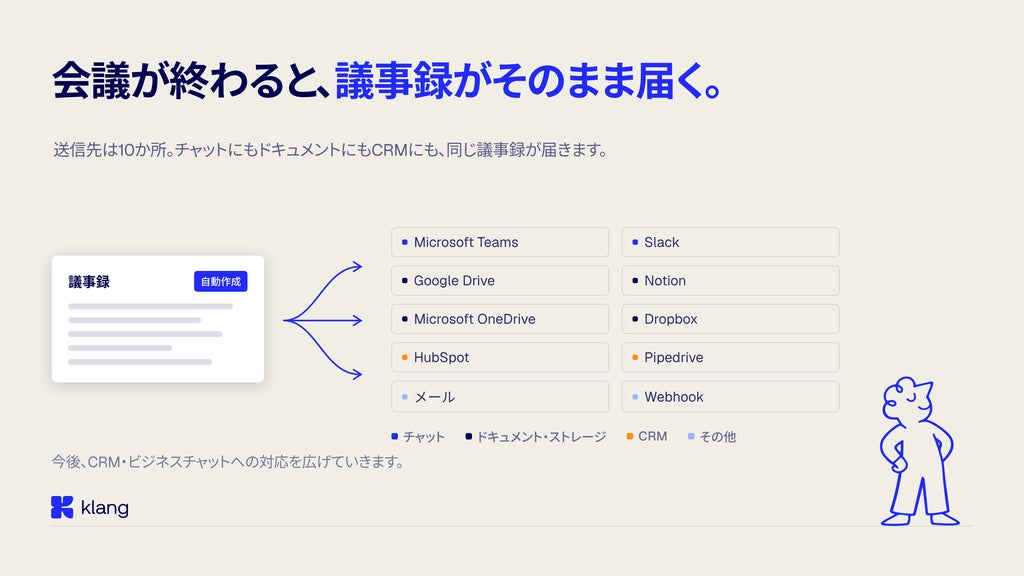
Task: Click the middle arrow pointing right
Action: point(323,320)
